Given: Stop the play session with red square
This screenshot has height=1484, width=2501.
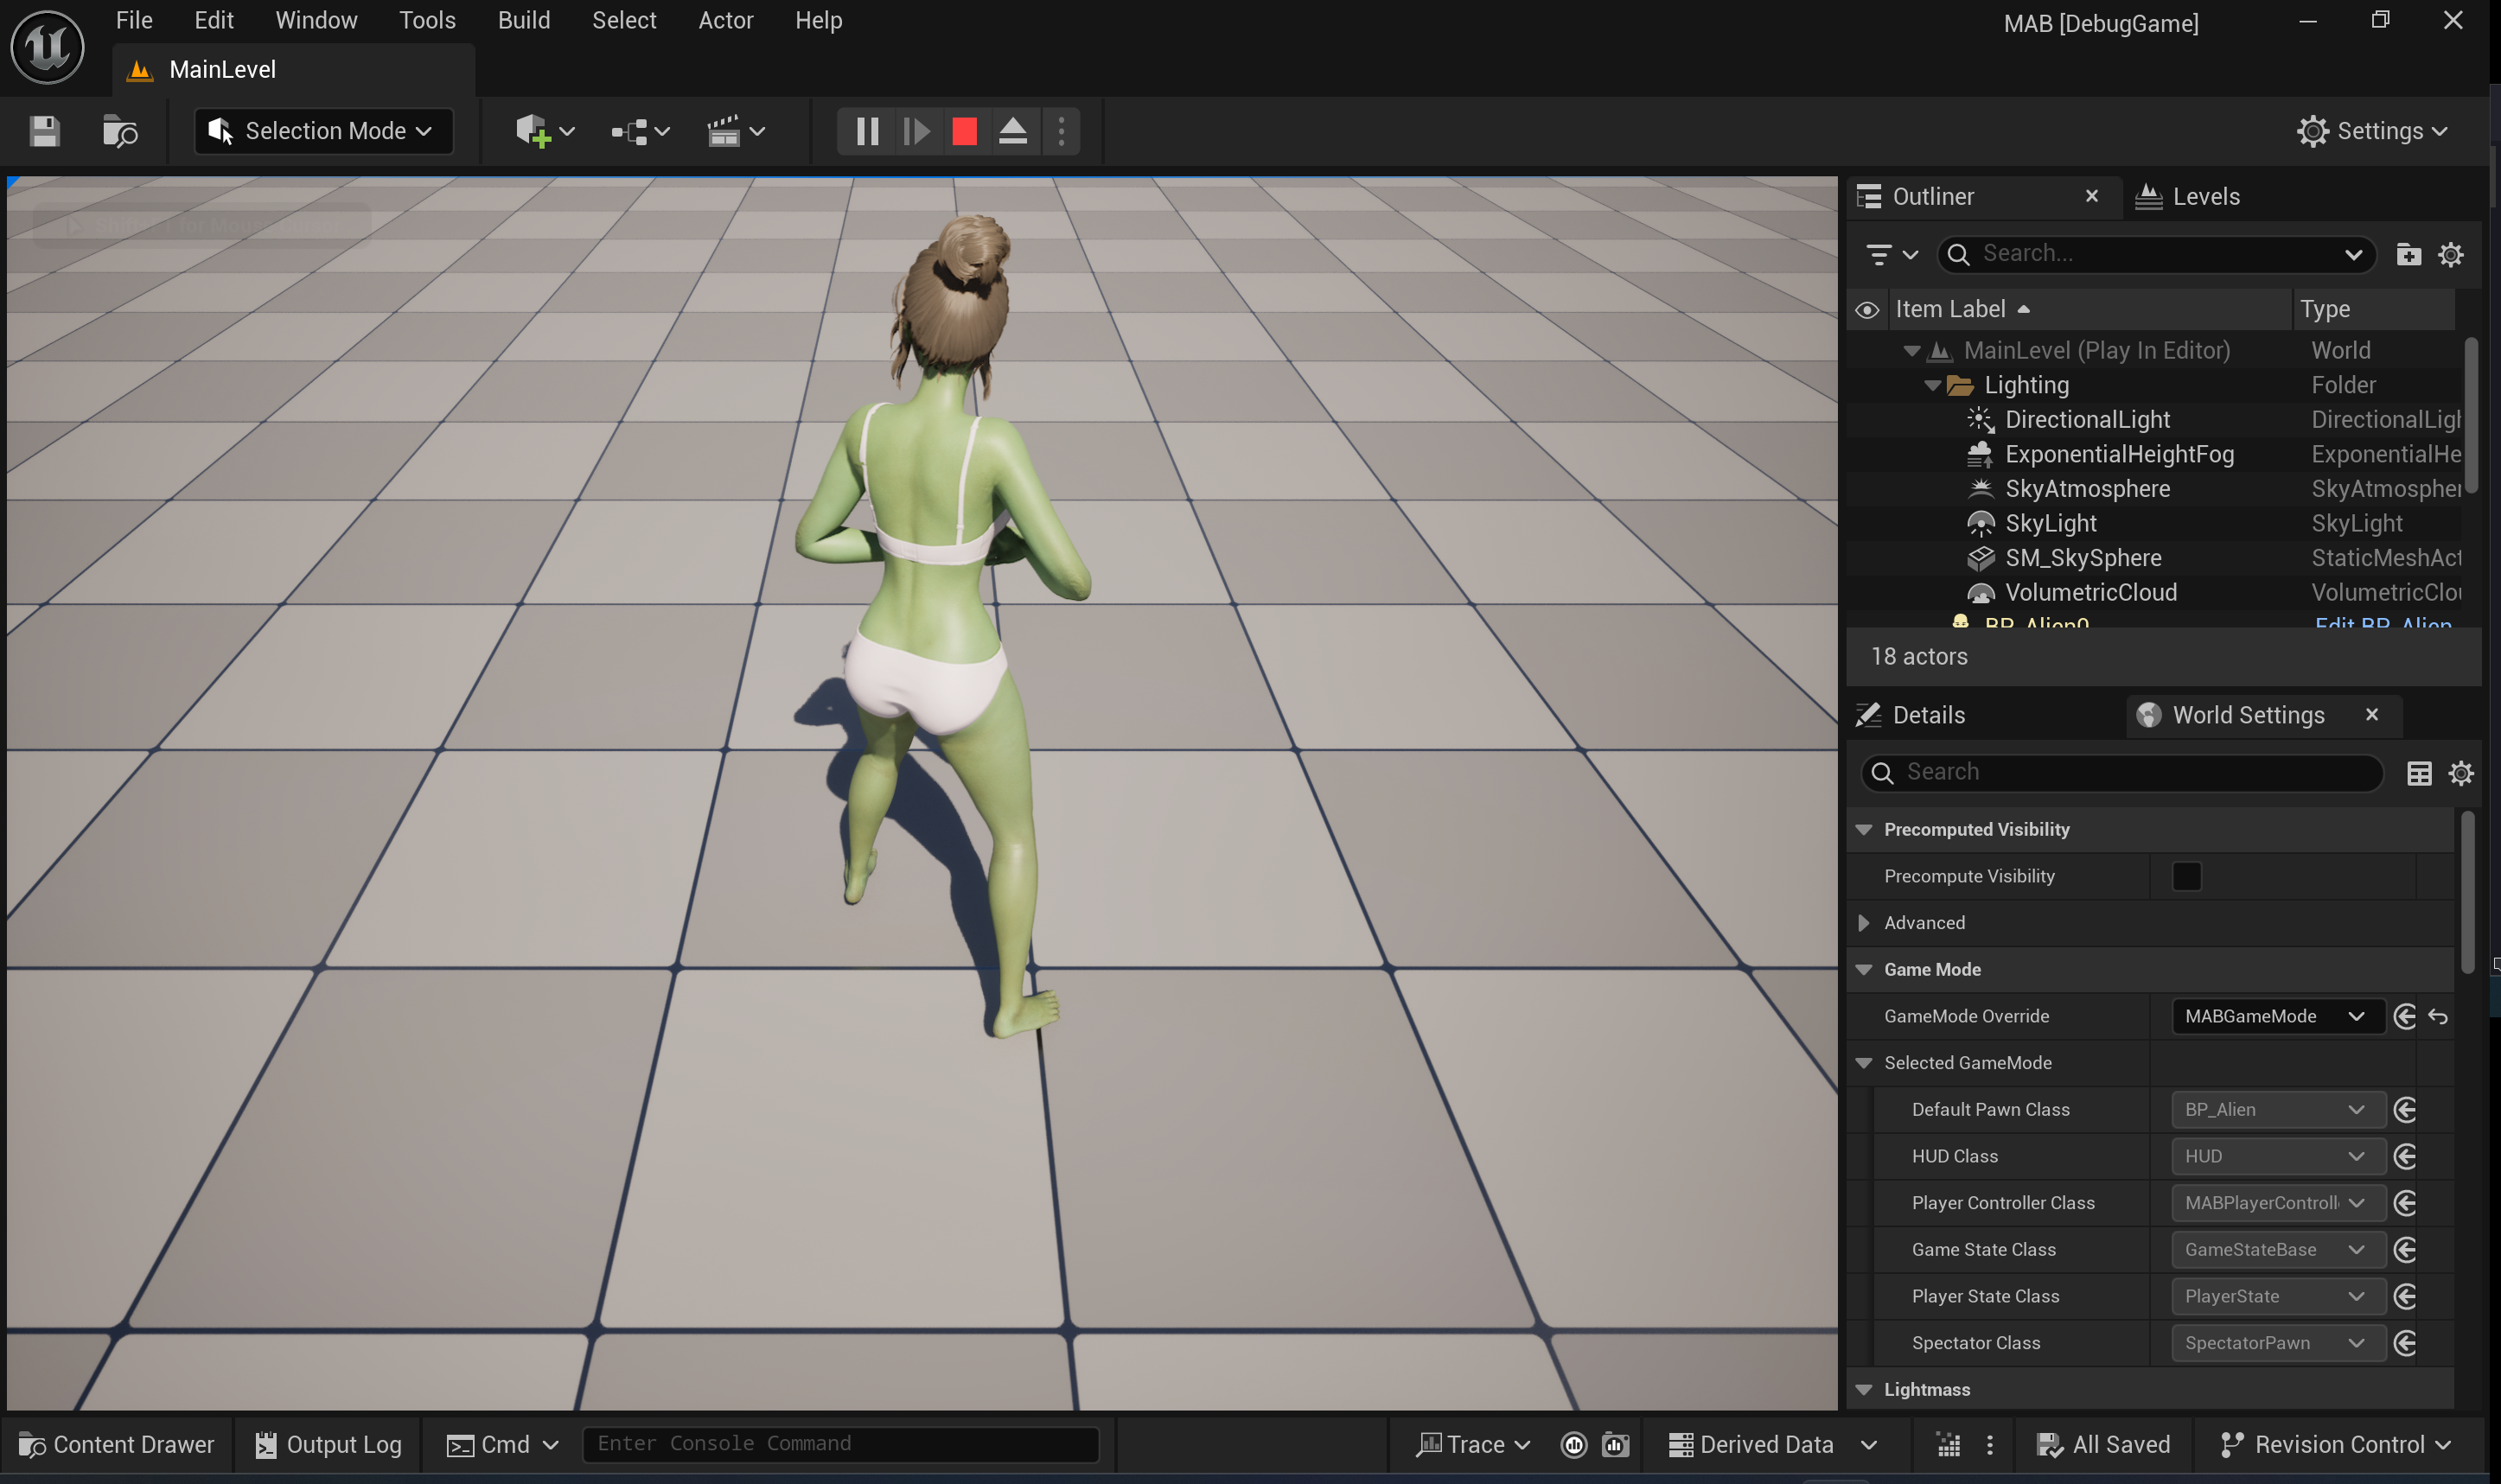Looking at the screenshot, I should [x=964, y=131].
